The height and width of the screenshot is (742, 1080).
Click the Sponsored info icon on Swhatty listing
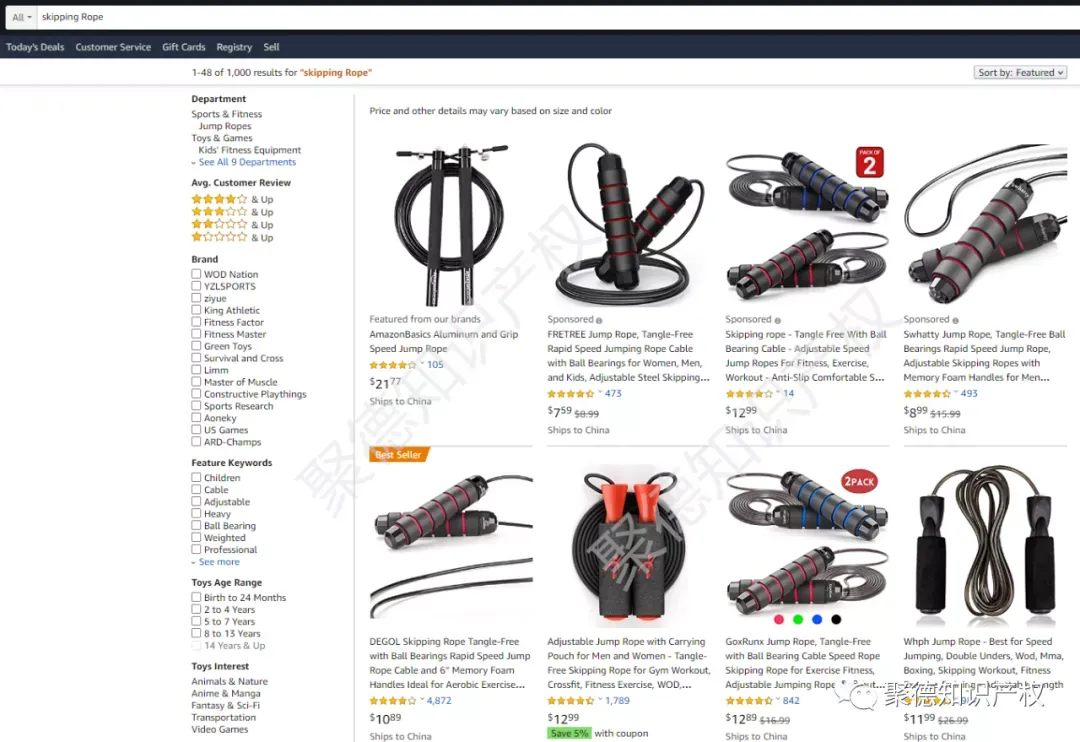tap(955, 320)
